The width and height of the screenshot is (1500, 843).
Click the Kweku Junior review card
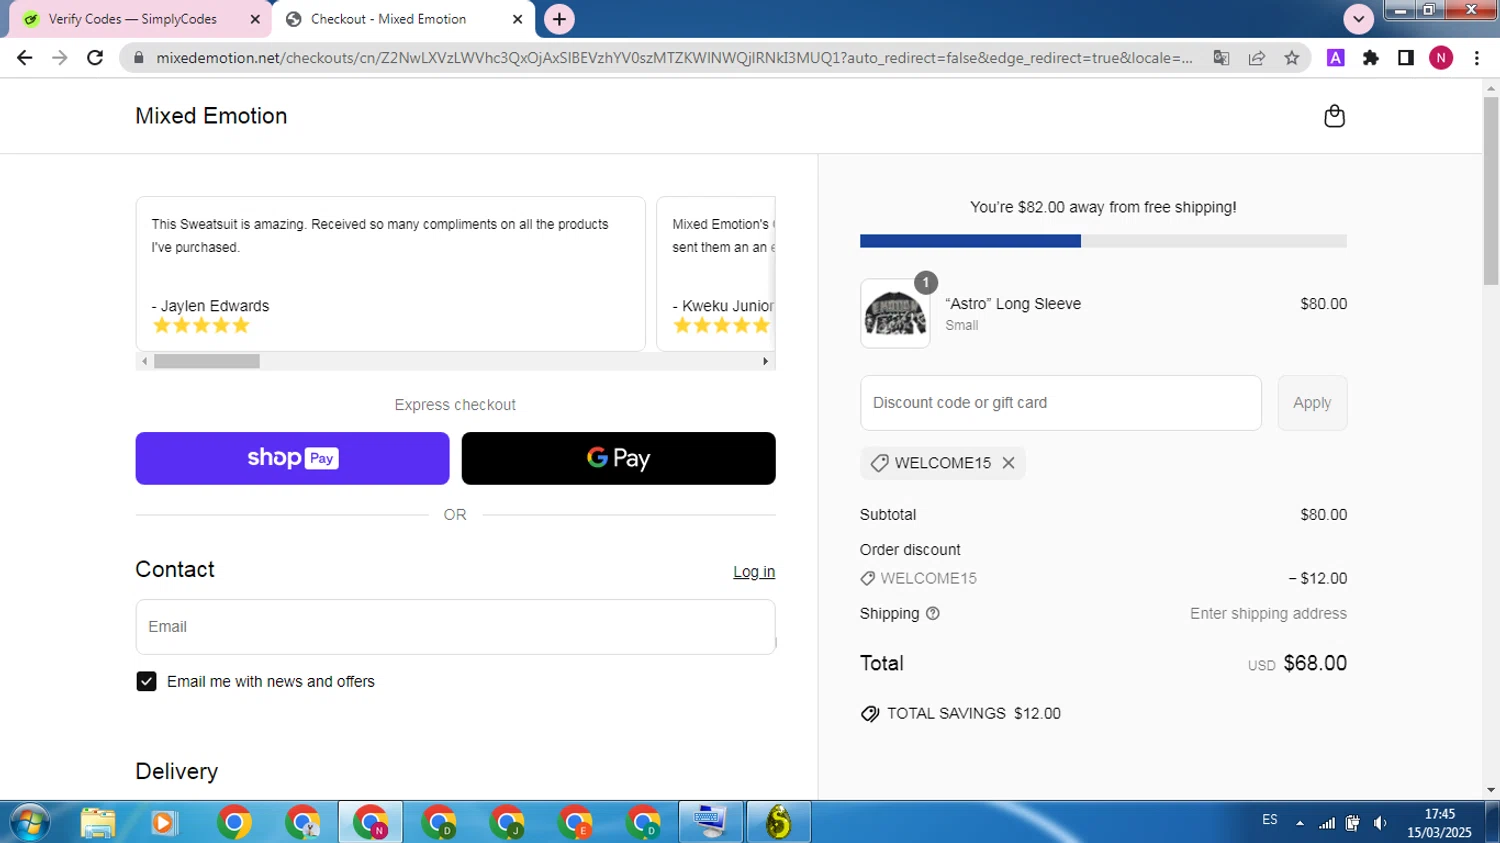(716, 274)
